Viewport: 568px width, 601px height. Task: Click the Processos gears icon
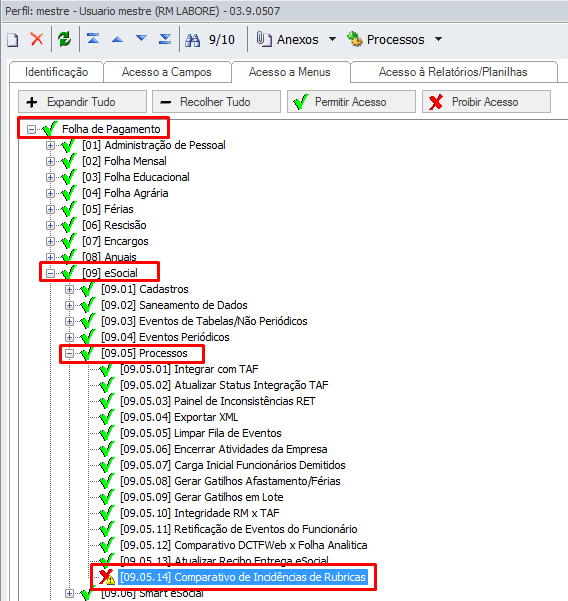355,39
